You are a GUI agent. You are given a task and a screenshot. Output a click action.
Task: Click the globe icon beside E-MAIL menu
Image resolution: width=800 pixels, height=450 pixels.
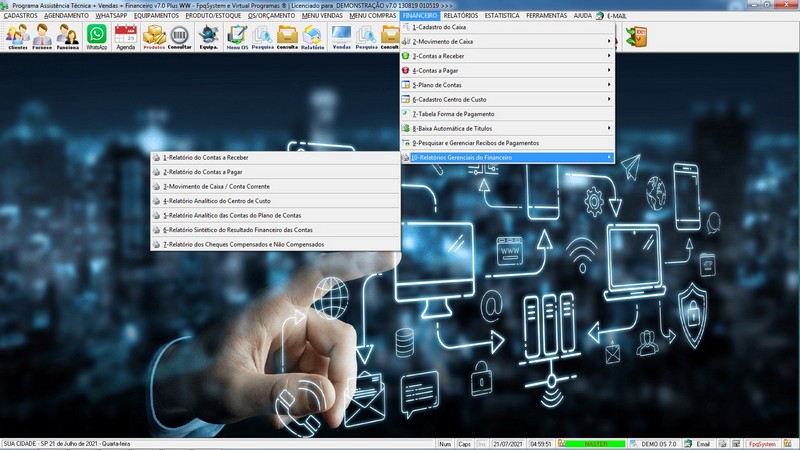(x=600, y=16)
